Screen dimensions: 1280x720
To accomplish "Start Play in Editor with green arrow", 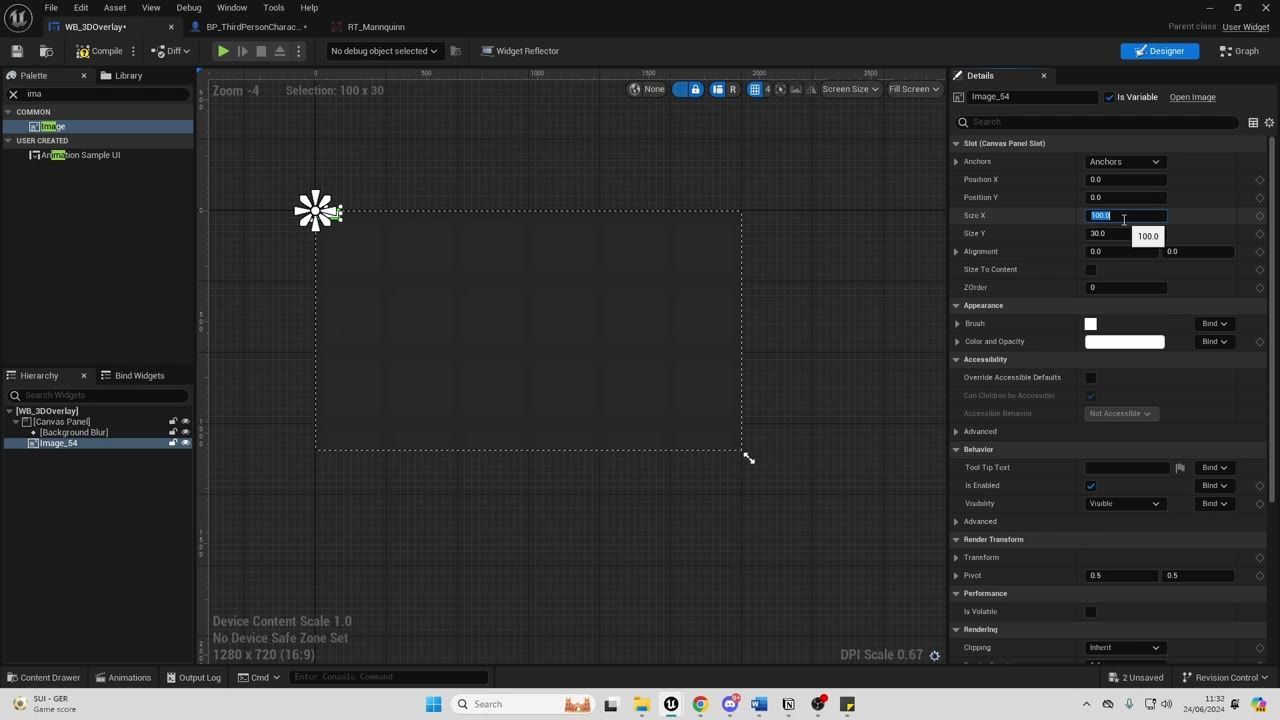I will click(x=223, y=51).
